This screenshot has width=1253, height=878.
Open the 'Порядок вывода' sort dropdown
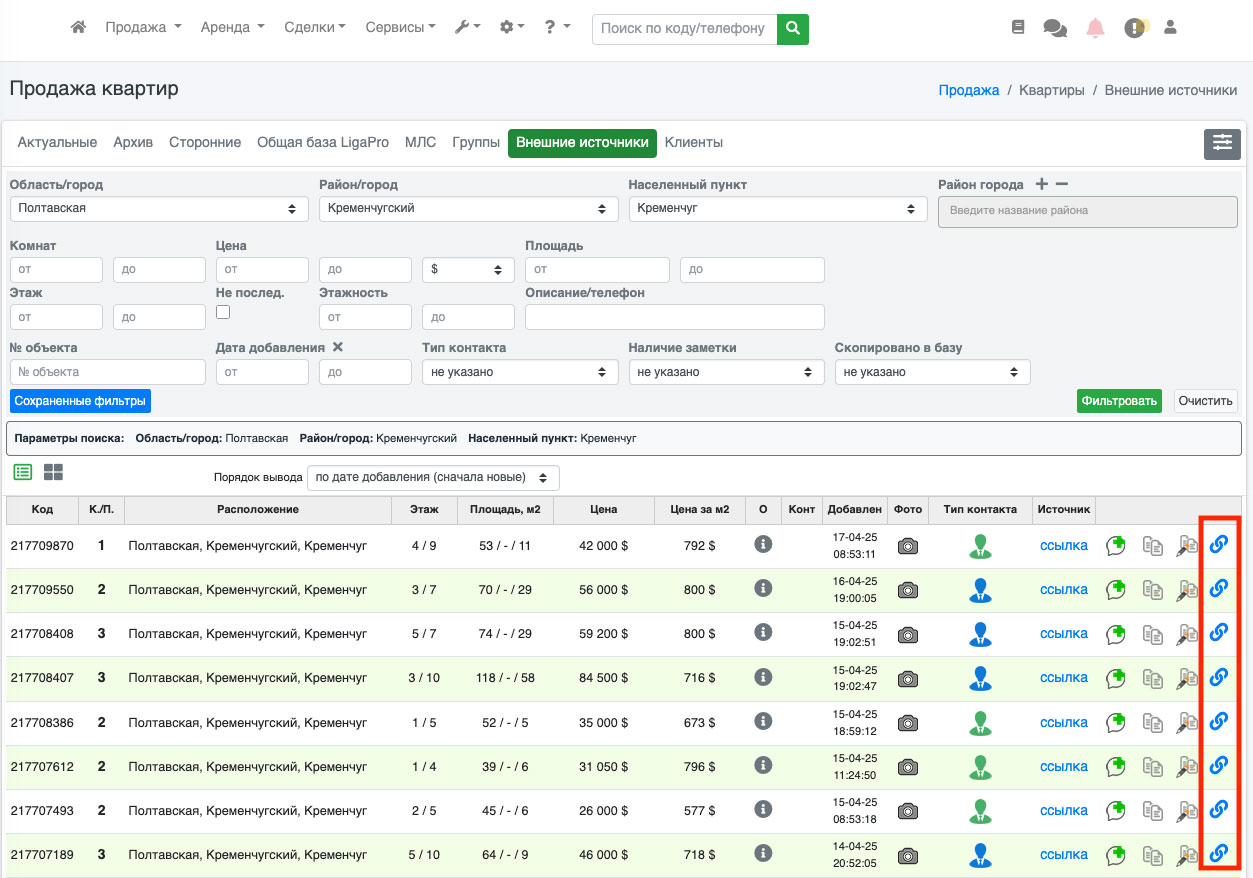(x=433, y=478)
